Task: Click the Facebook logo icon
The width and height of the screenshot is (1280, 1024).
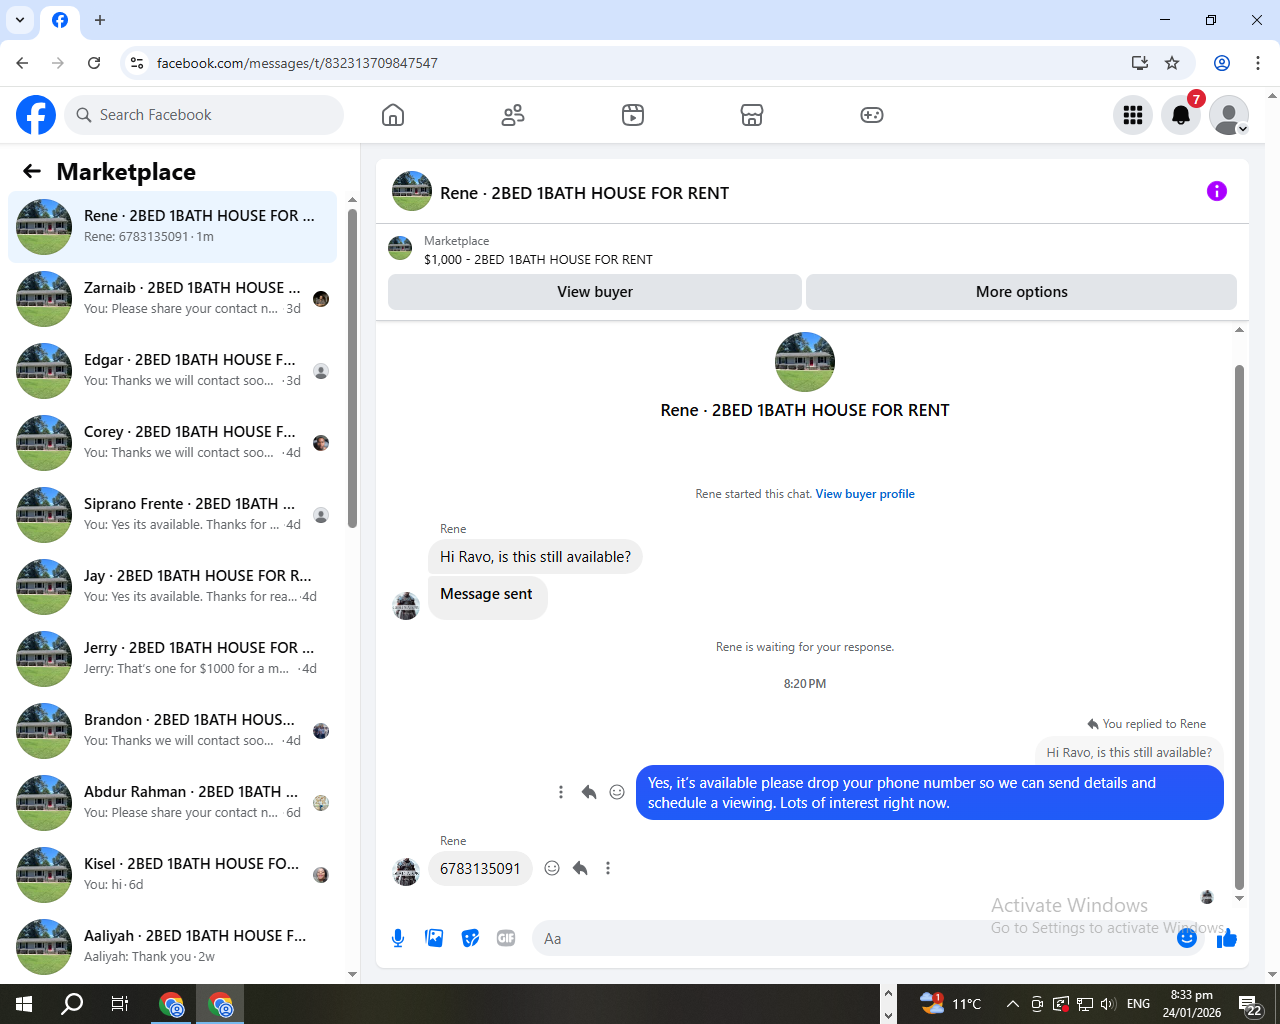Action: [x=36, y=115]
